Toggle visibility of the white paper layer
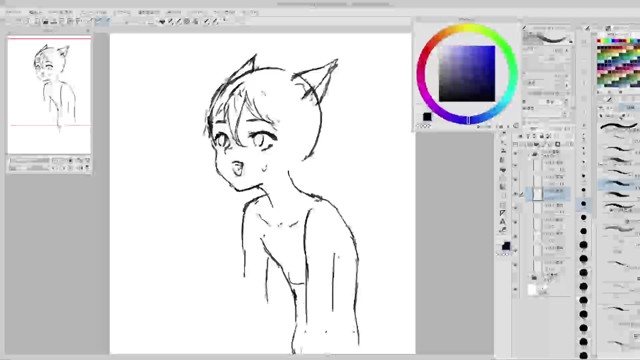Viewport: 640px width, 360px height. click(x=516, y=289)
